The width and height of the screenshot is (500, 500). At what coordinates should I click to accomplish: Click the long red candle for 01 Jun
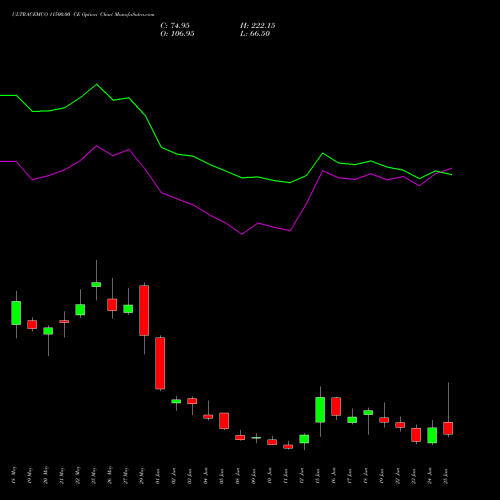(x=160, y=363)
